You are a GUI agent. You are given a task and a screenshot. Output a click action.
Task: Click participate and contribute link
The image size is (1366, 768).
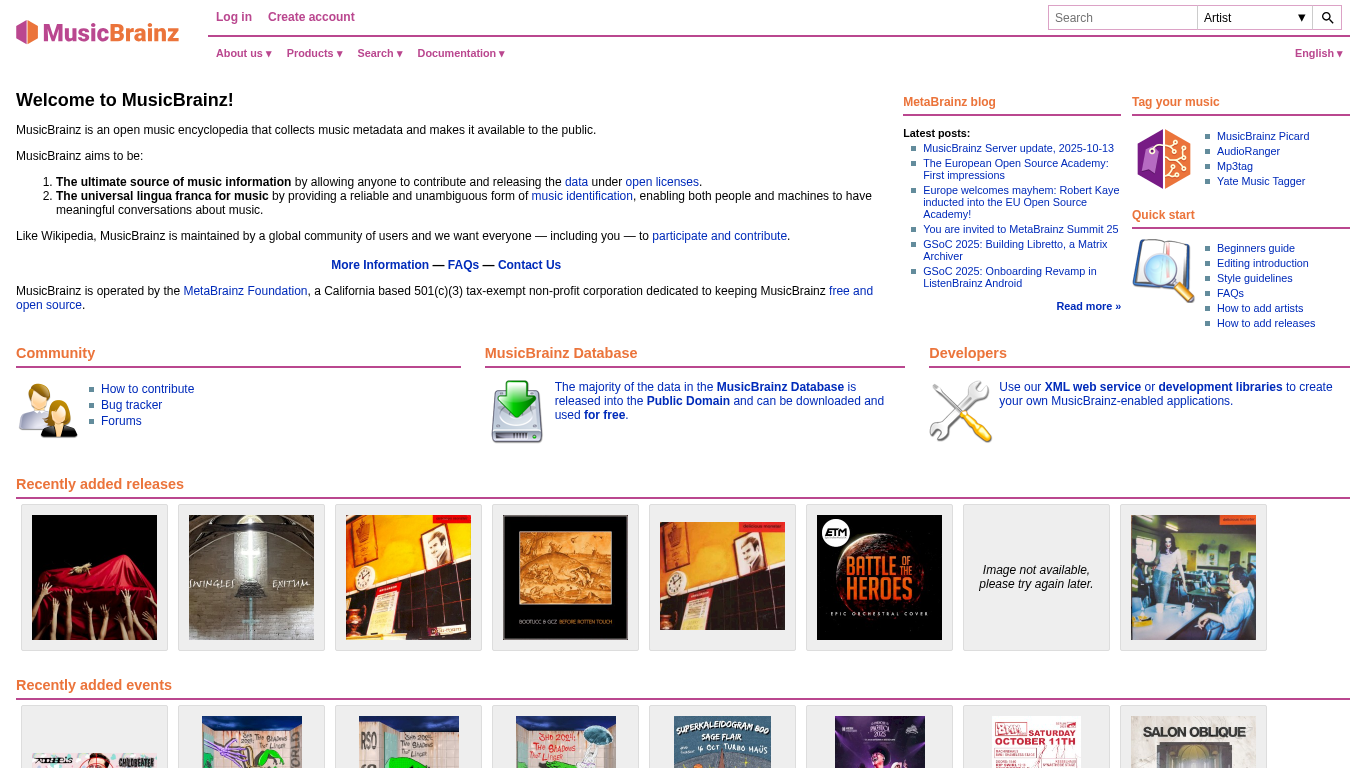(x=720, y=236)
